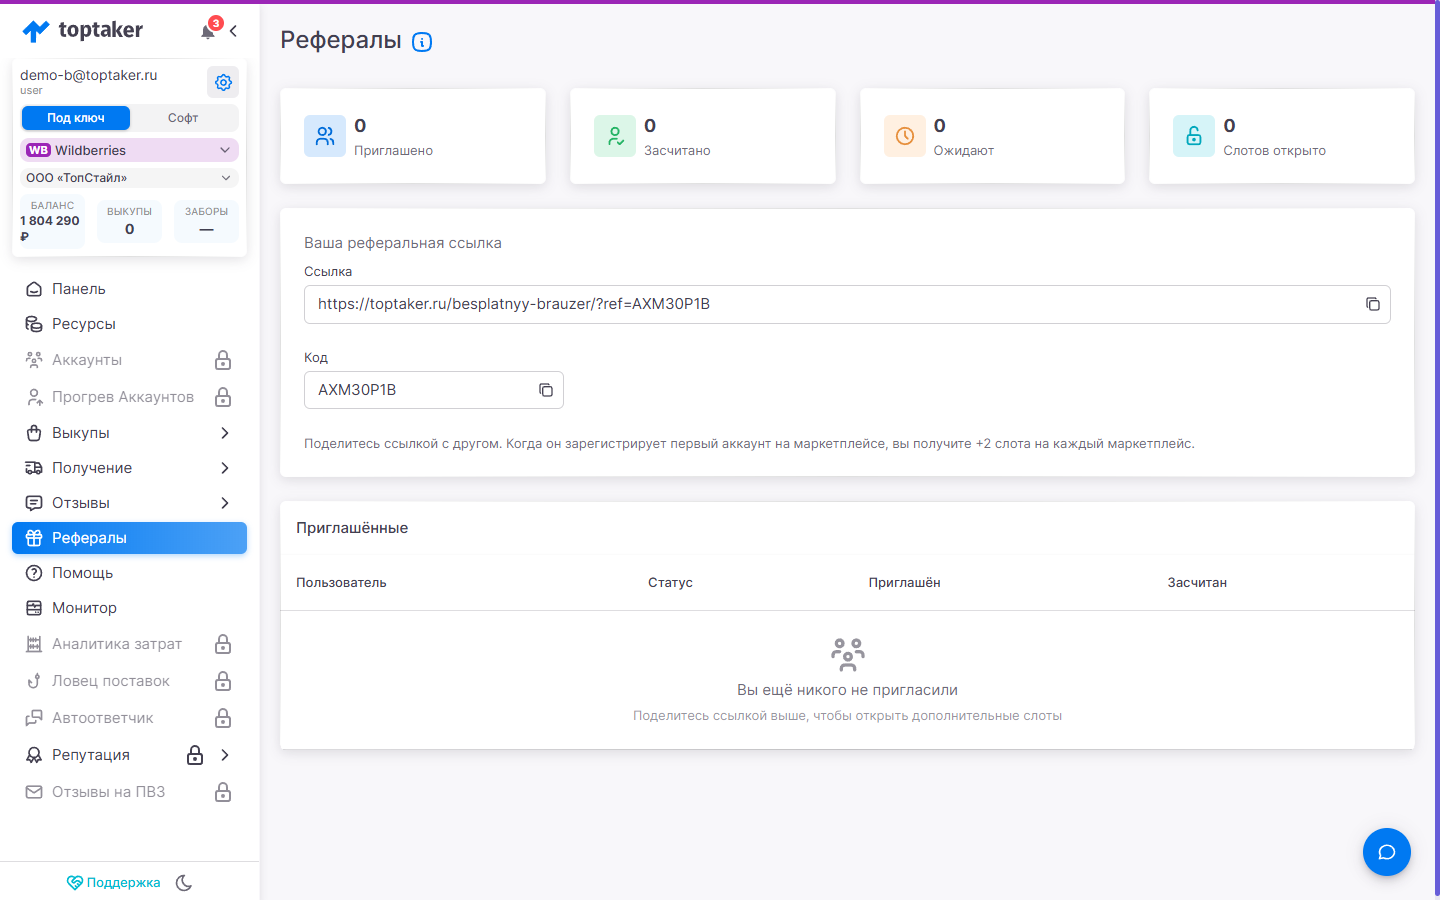
Task: Expand the Отзывы menu chevron
Action: pyautogui.click(x=225, y=503)
